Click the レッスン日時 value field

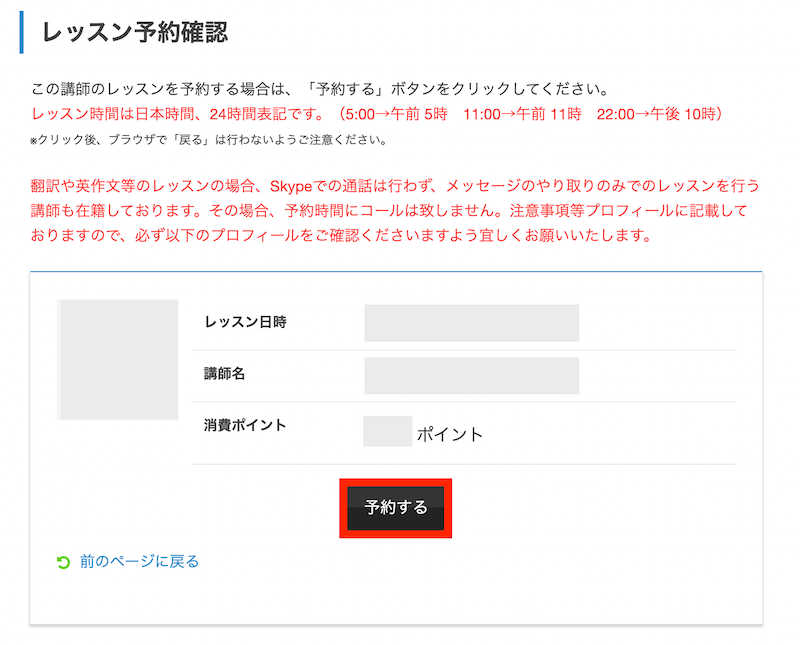point(471,322)
